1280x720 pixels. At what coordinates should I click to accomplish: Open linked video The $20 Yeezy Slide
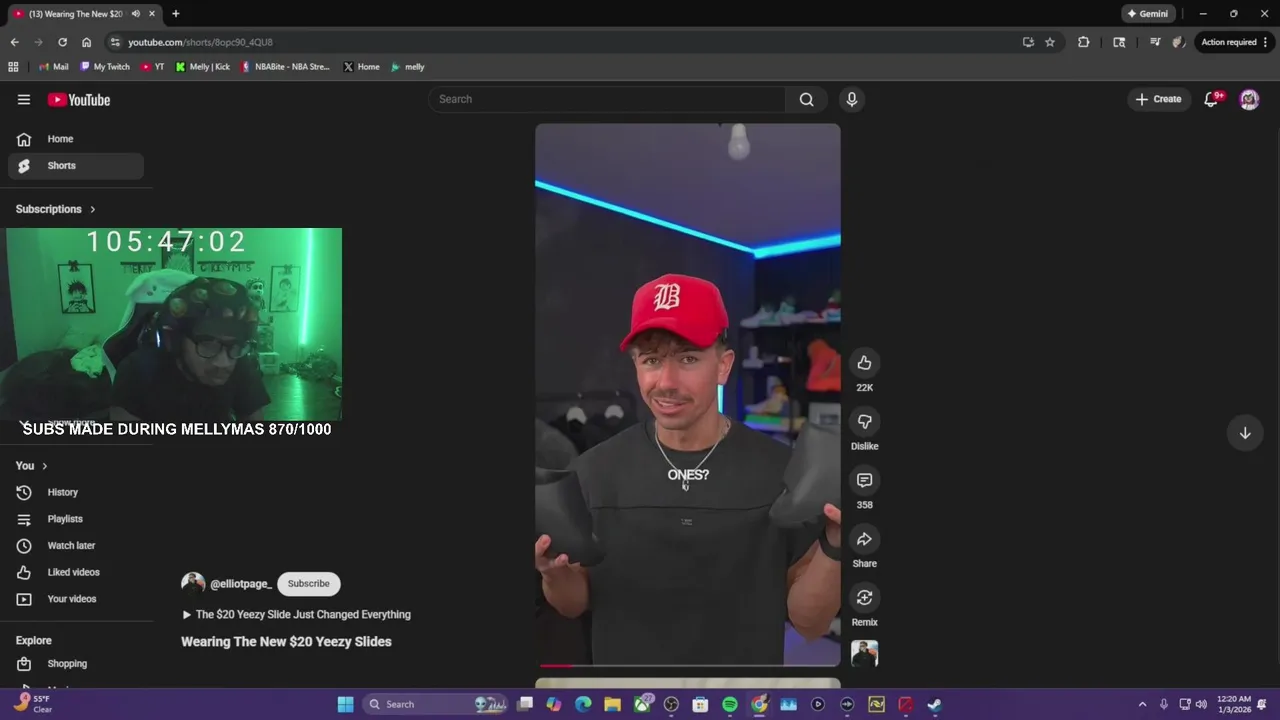296,615
